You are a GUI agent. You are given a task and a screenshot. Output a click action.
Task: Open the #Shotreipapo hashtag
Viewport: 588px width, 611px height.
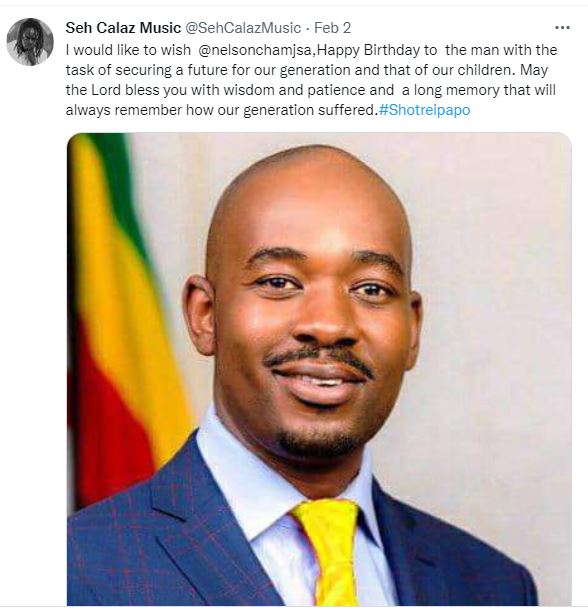point(424,110)
